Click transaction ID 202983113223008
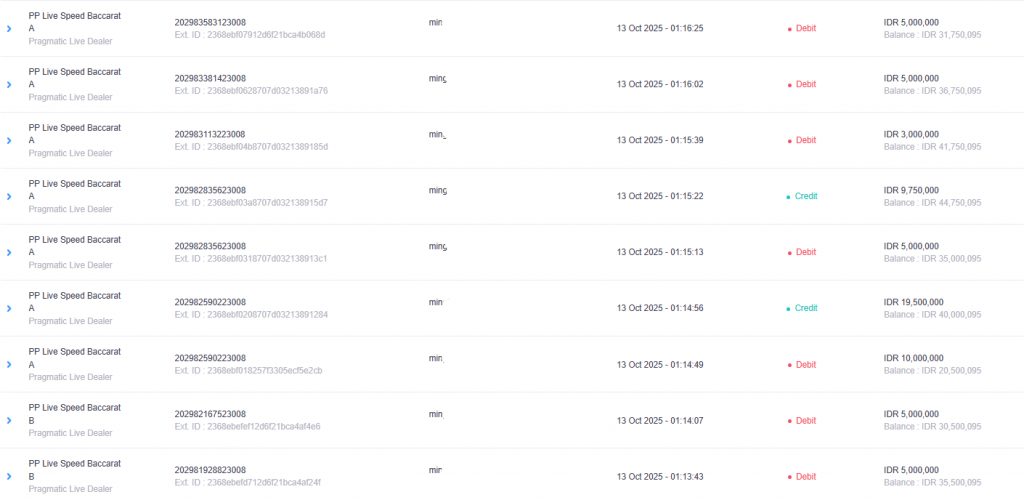 pos(210,134)
